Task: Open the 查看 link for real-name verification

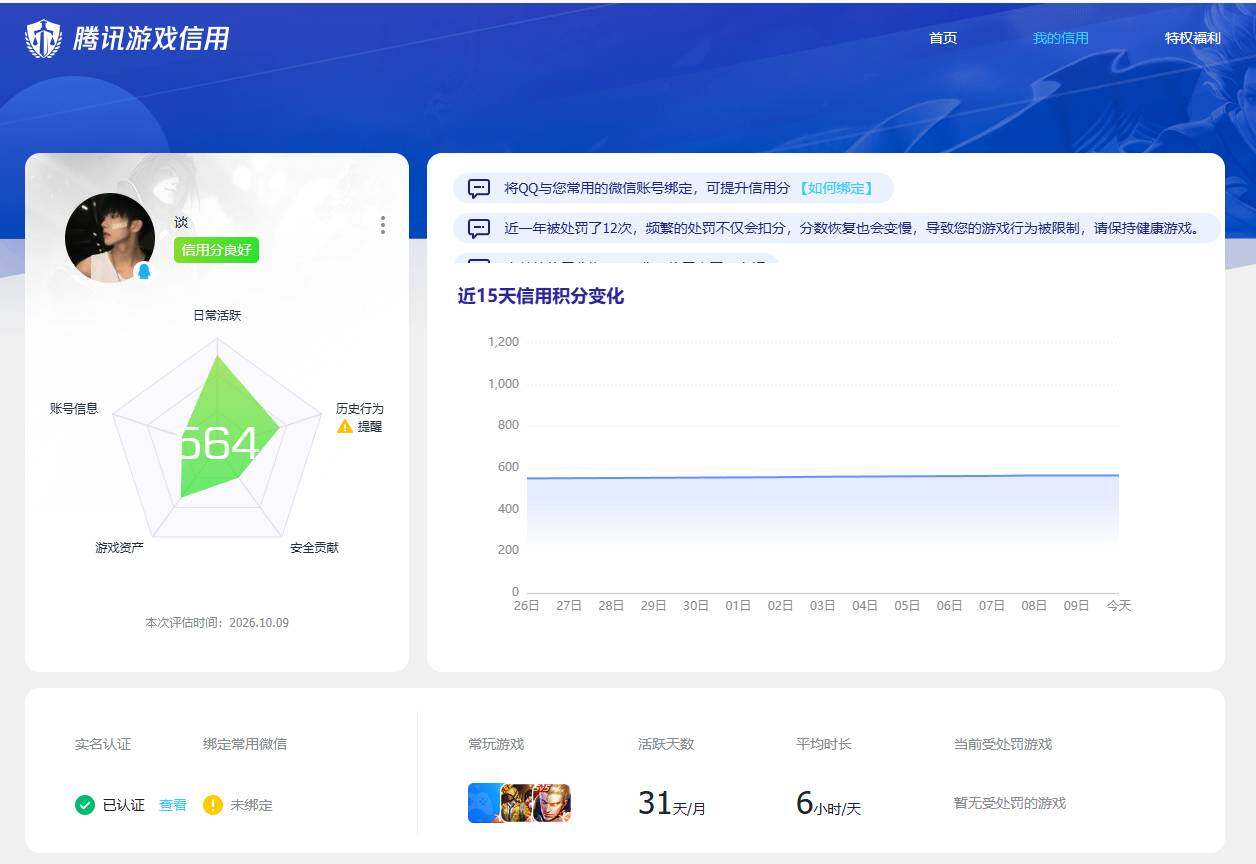Action: pyautogui.click(x=173, y=804)
